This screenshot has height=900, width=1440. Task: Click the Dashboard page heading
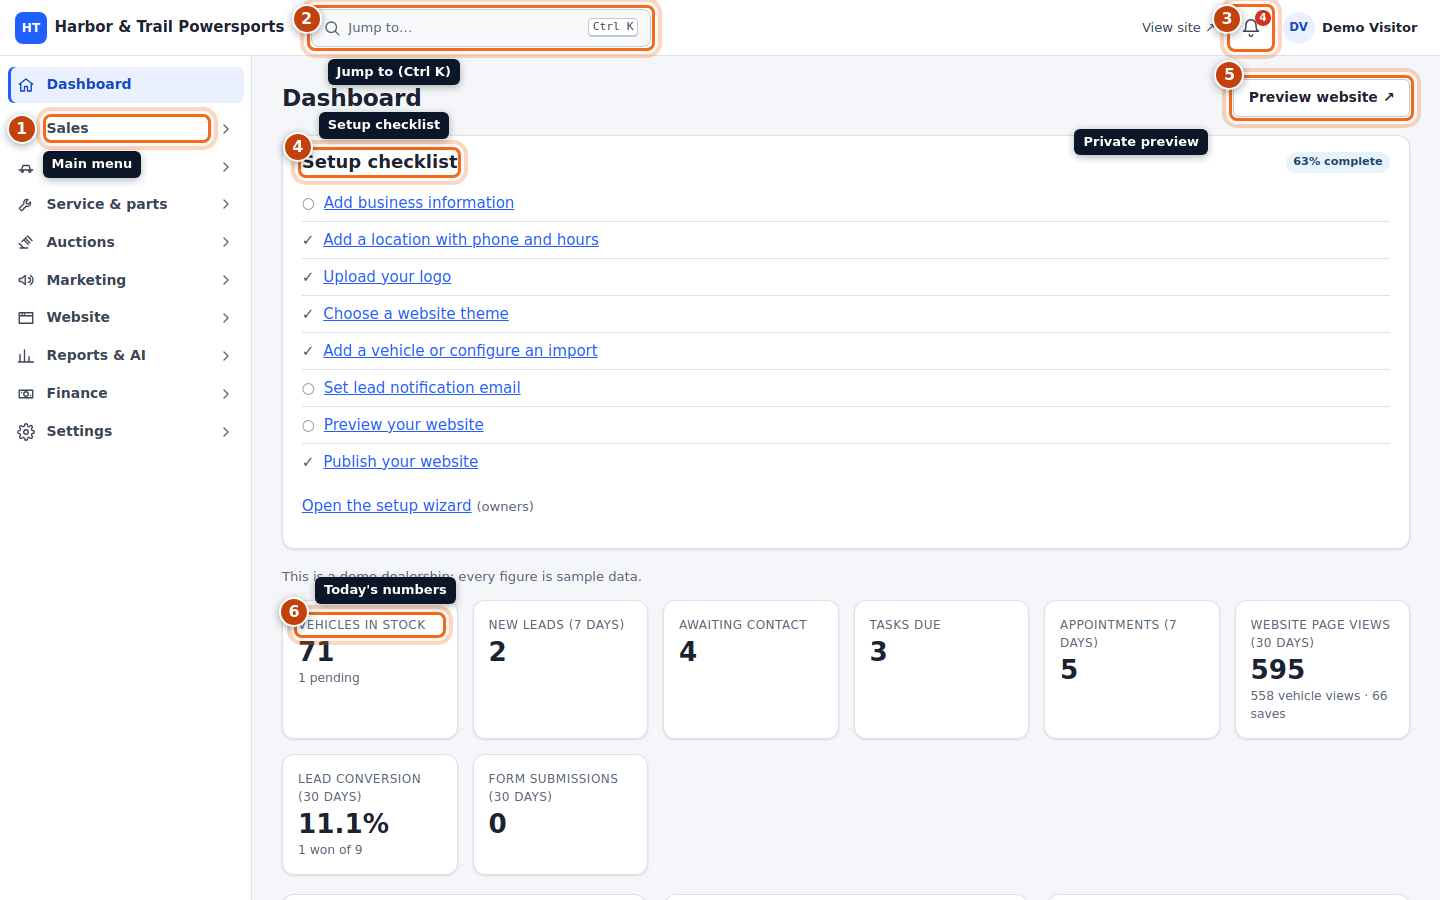[x=352, y=98]
